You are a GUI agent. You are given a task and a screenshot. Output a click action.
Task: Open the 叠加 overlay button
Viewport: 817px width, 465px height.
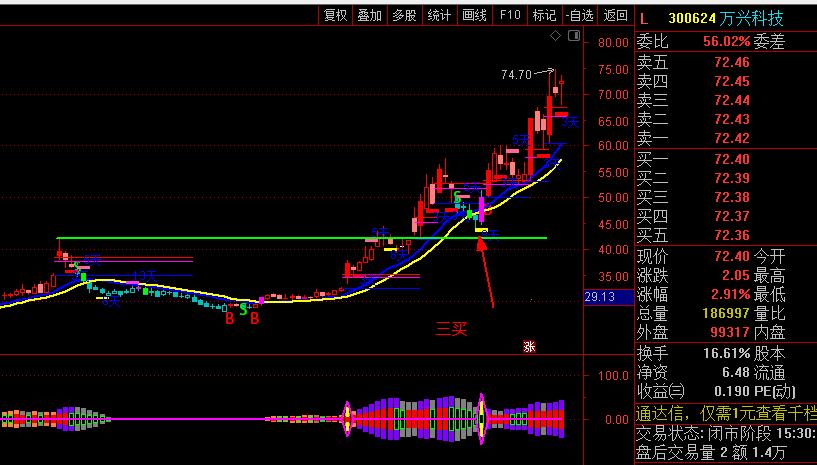pos(369,15)
